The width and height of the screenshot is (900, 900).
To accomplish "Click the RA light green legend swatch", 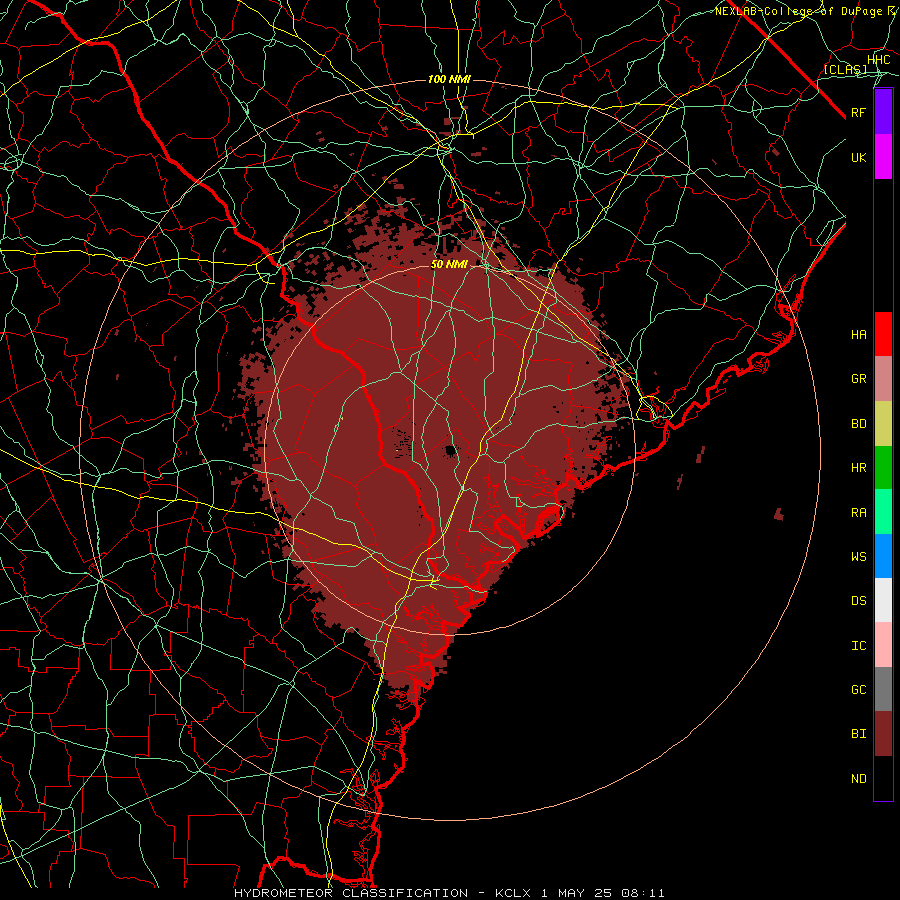I will 883,511.
